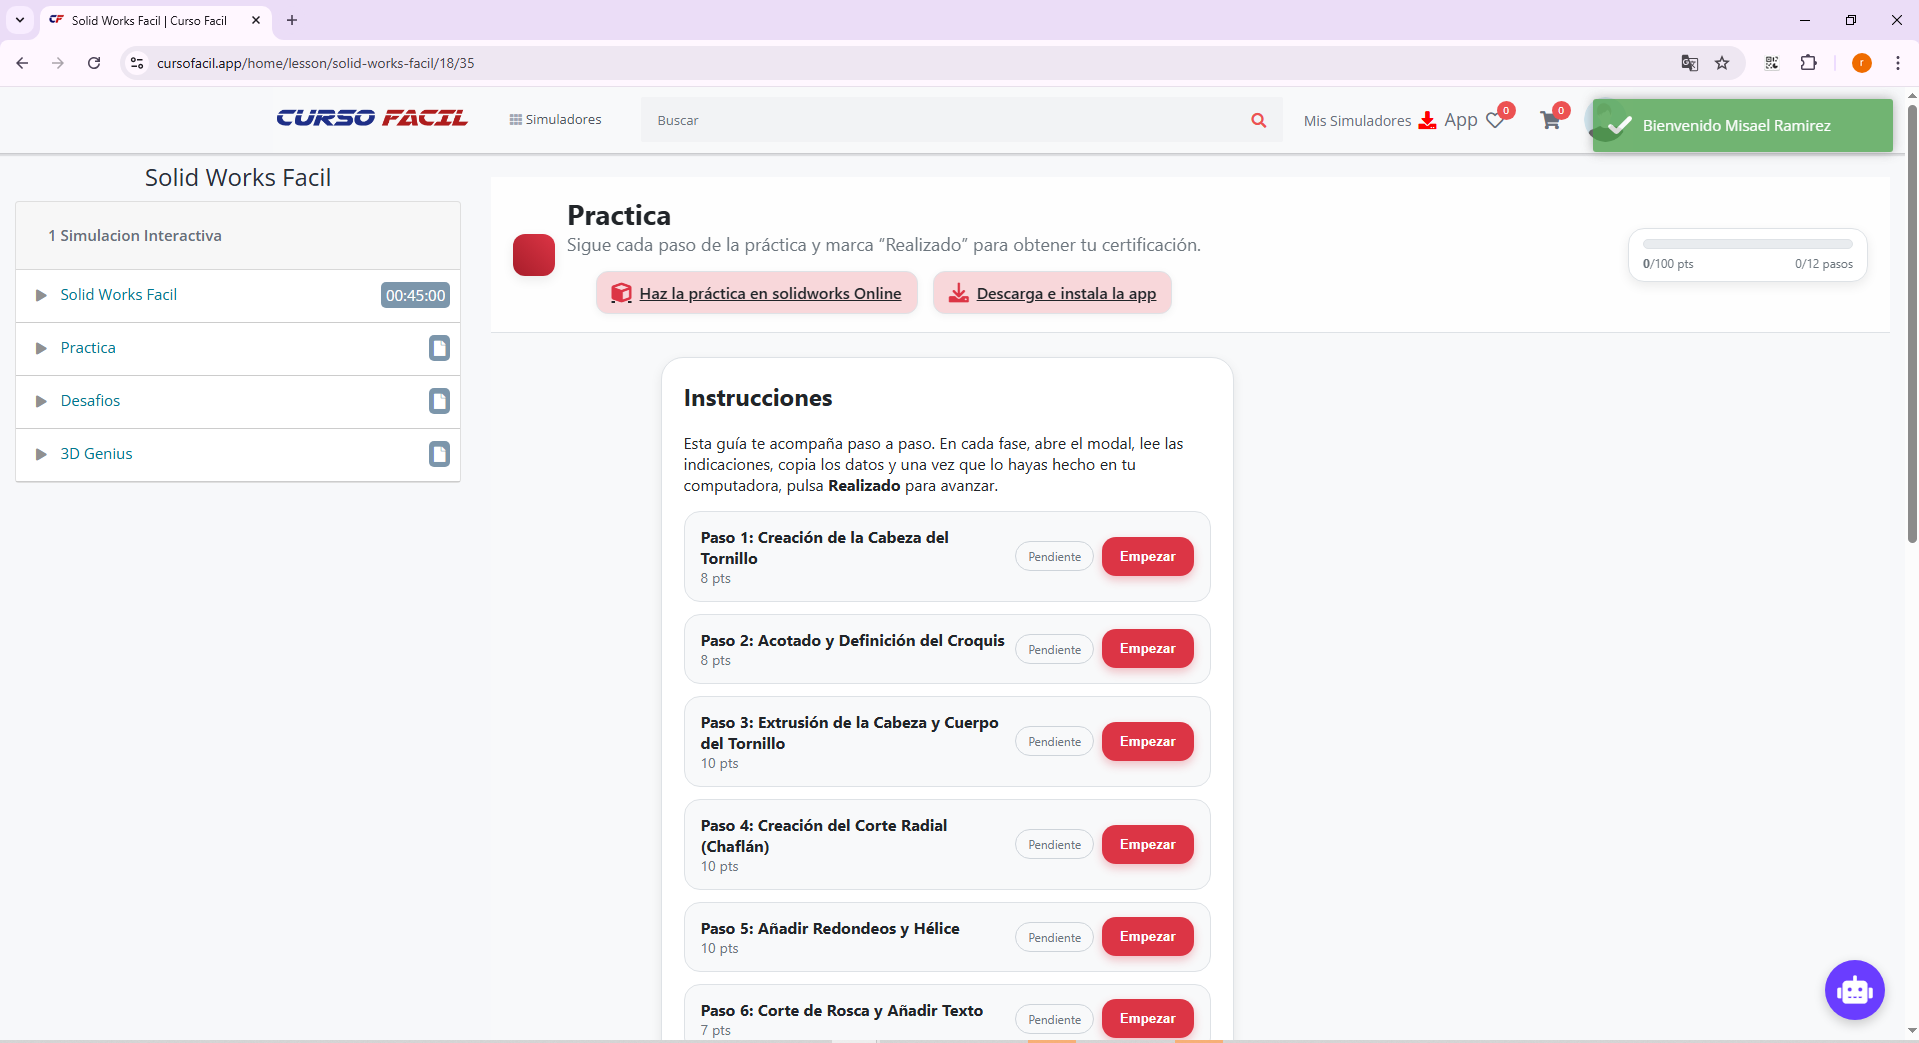This screenshot has height=1043, width=1919.
Task: Open the wishlist heart icon
Action: point(1496,120)
